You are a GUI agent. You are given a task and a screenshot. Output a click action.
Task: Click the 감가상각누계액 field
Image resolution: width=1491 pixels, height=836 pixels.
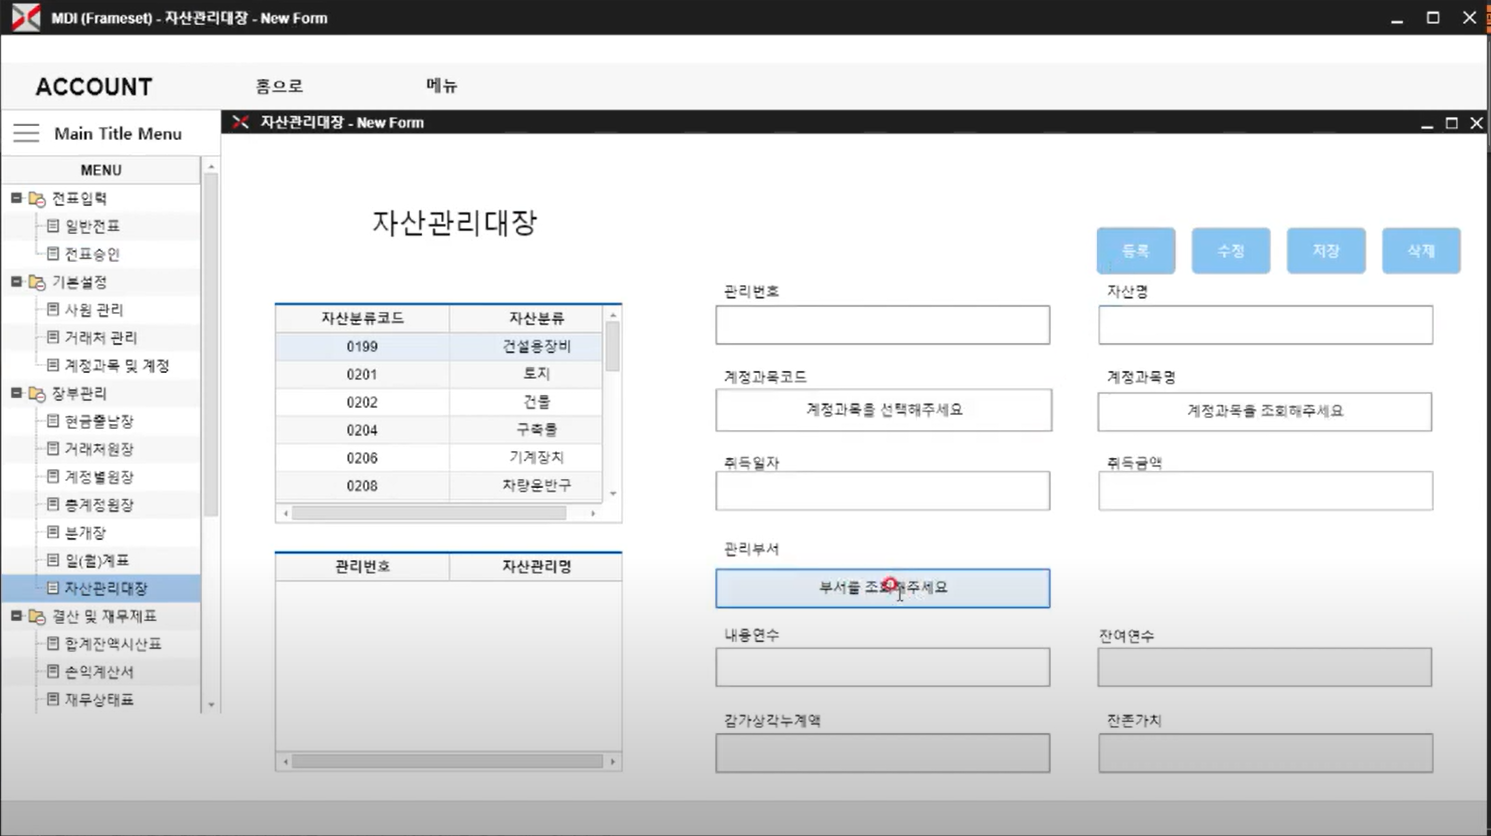pyautogui.click(x=883, y=753)
